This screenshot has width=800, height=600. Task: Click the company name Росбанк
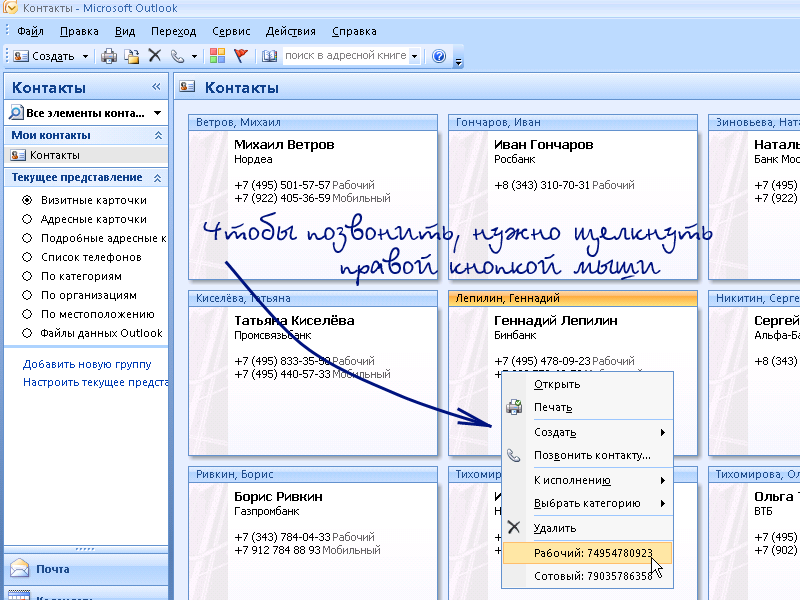[514, 159]
